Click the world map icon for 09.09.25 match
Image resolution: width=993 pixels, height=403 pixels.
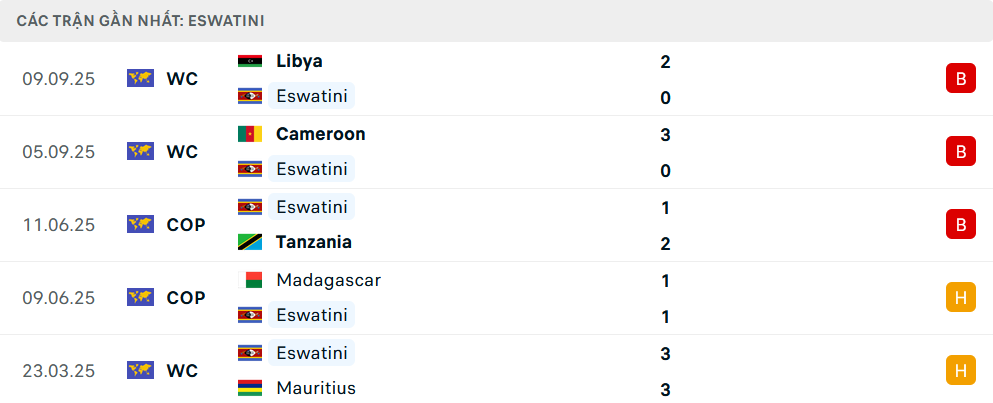(x=140, y=78)
